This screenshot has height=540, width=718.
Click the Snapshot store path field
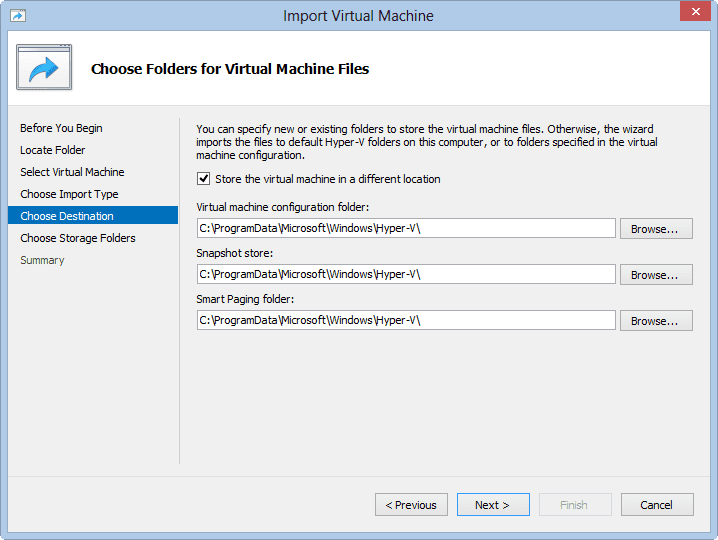[x=406, y=274]
